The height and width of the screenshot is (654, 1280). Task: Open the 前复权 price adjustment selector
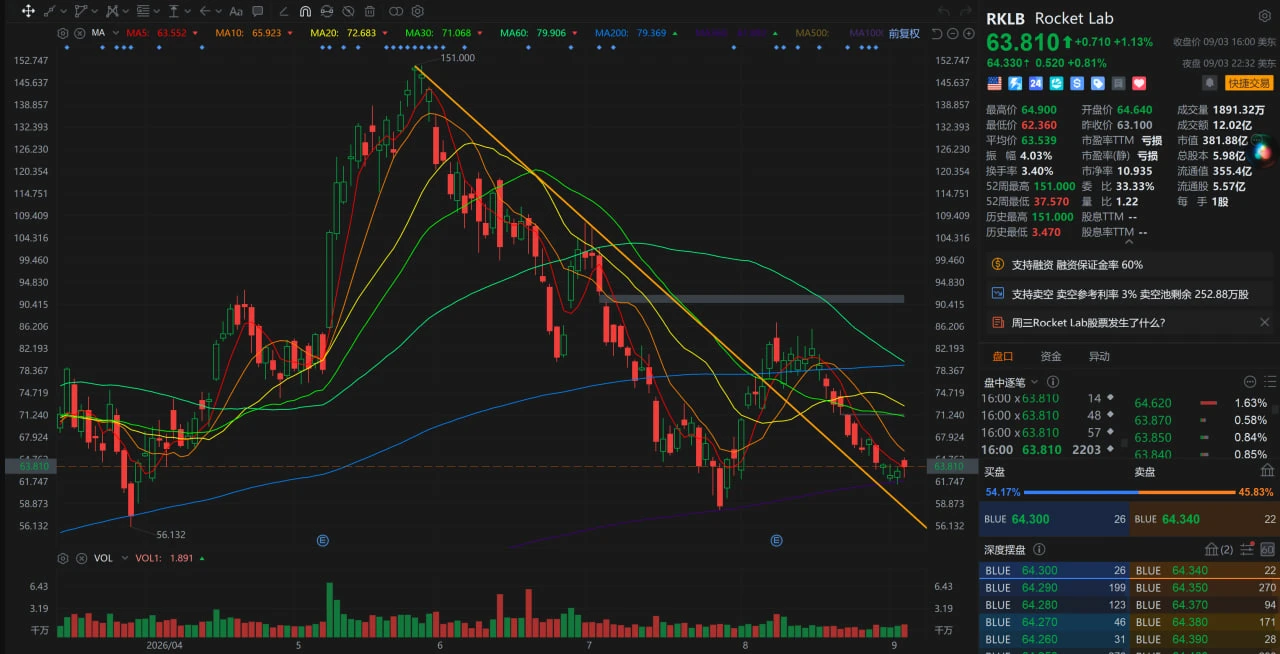[903, 33]
